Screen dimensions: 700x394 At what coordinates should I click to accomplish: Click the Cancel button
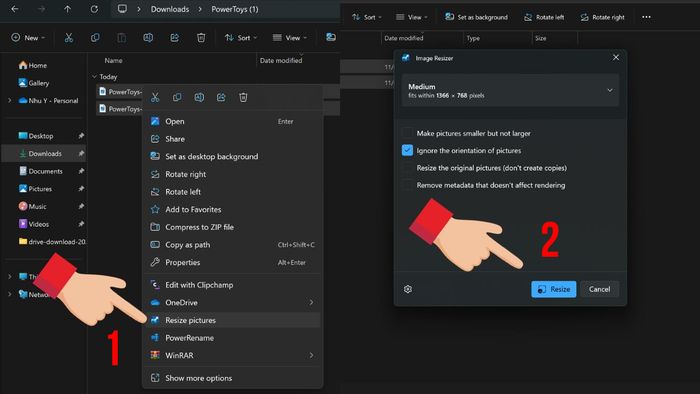[600, 289]
